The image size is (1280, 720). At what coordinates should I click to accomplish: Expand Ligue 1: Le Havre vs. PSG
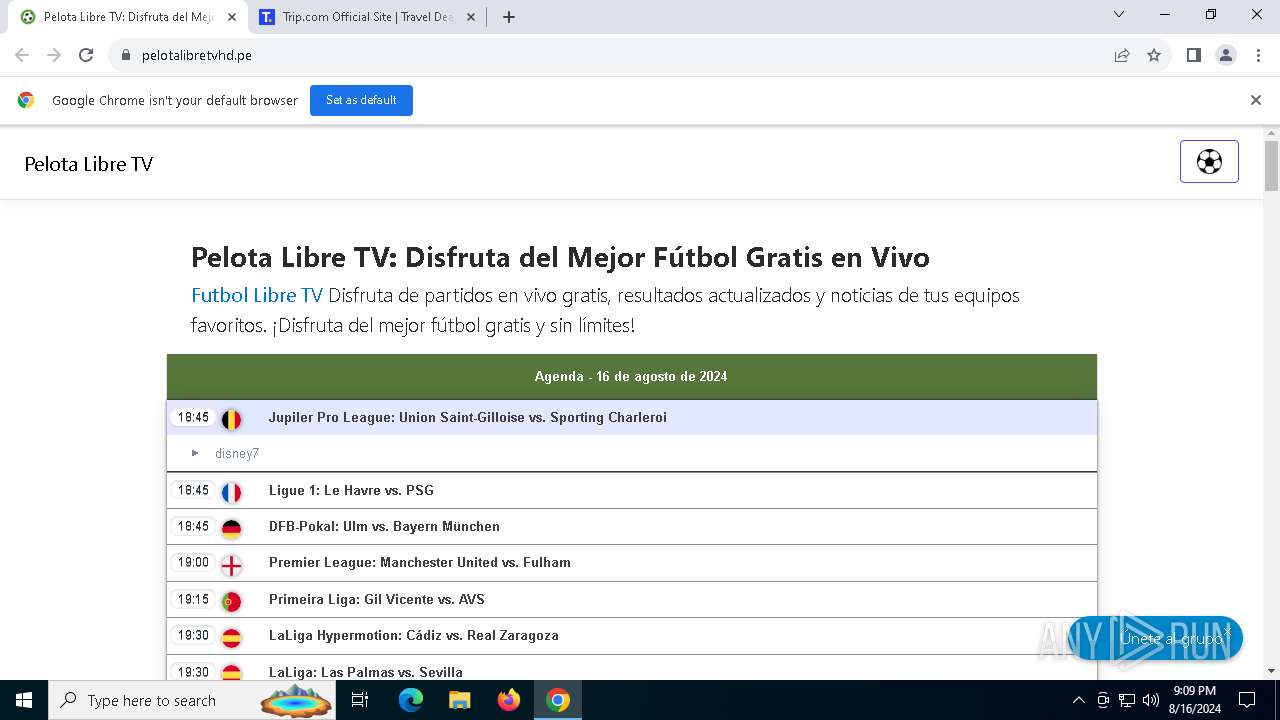(x=632, y=491)
